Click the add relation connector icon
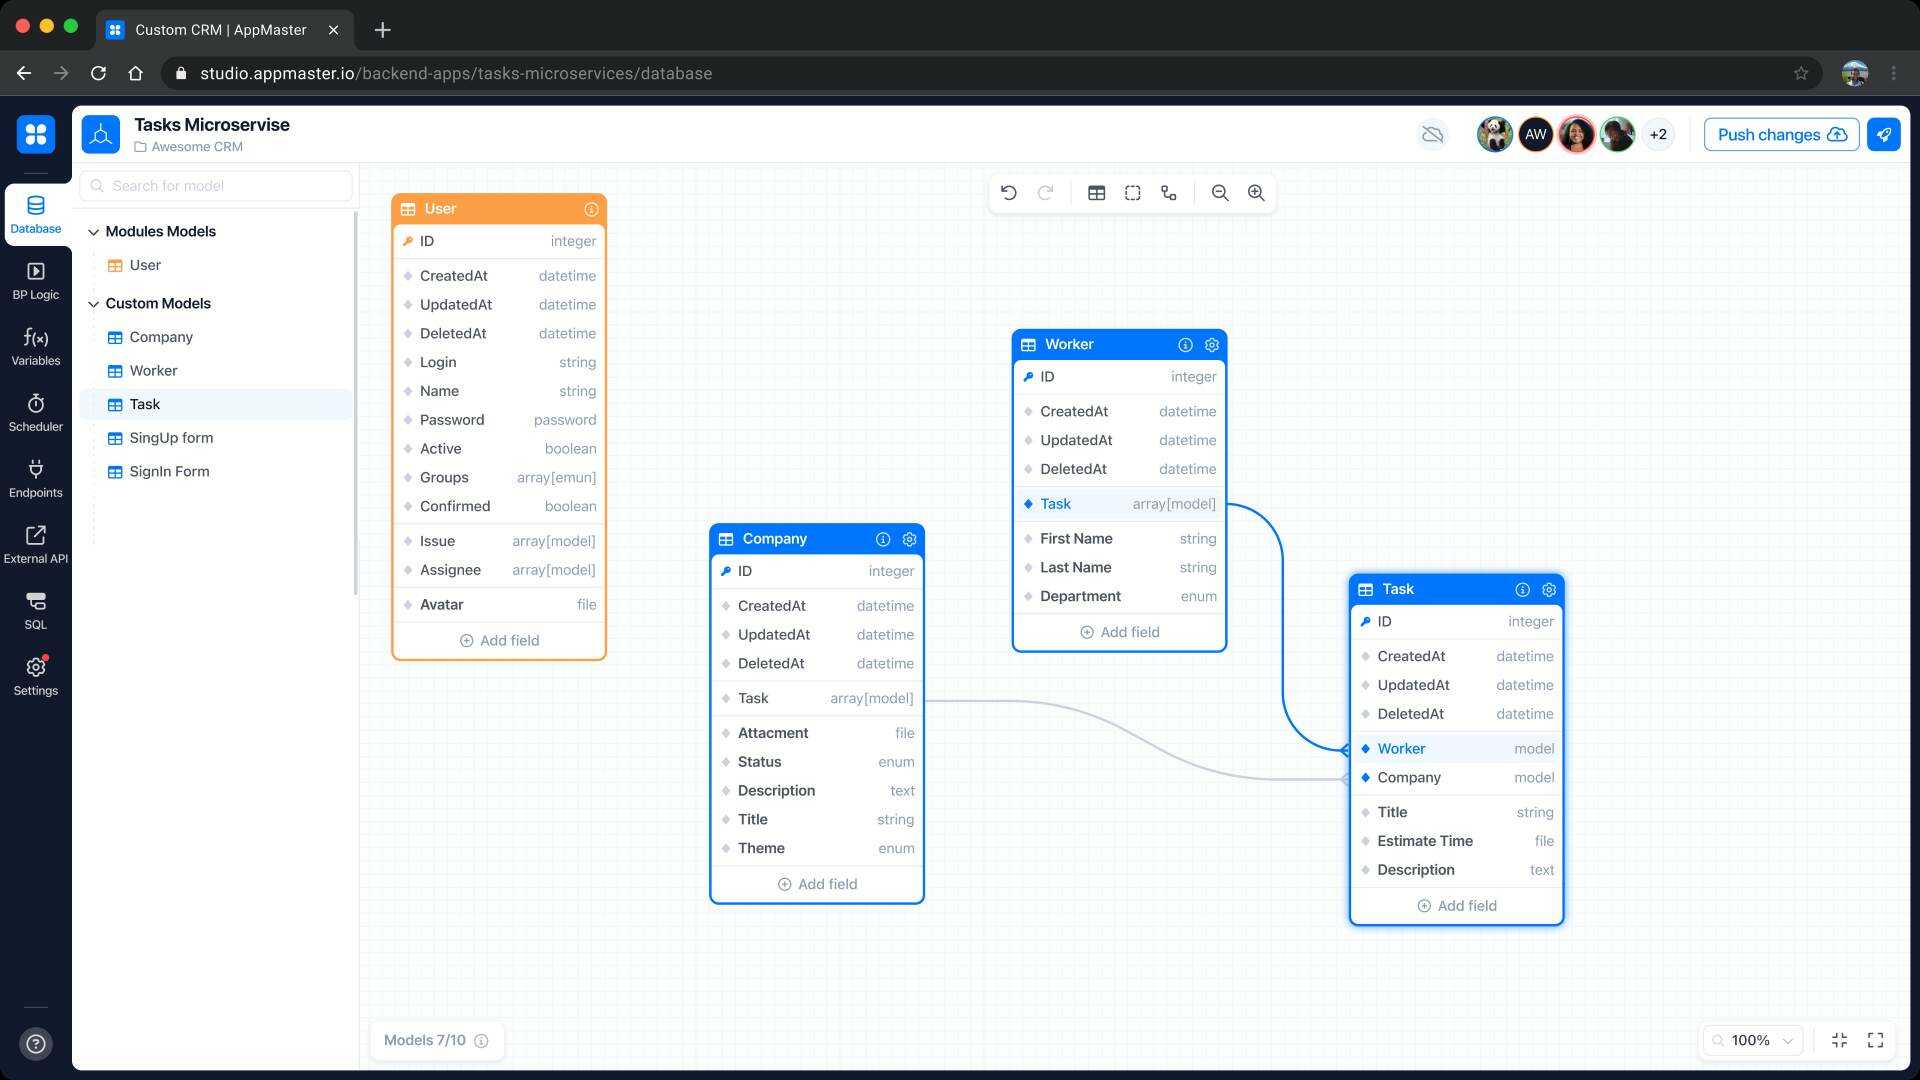Viewport: 1920px width, 1080px height. [1169, 193]
